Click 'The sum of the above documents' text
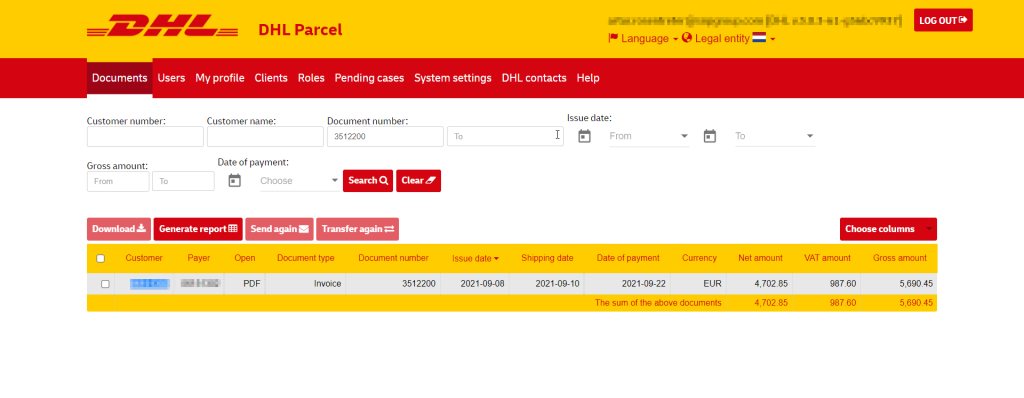 658,303
